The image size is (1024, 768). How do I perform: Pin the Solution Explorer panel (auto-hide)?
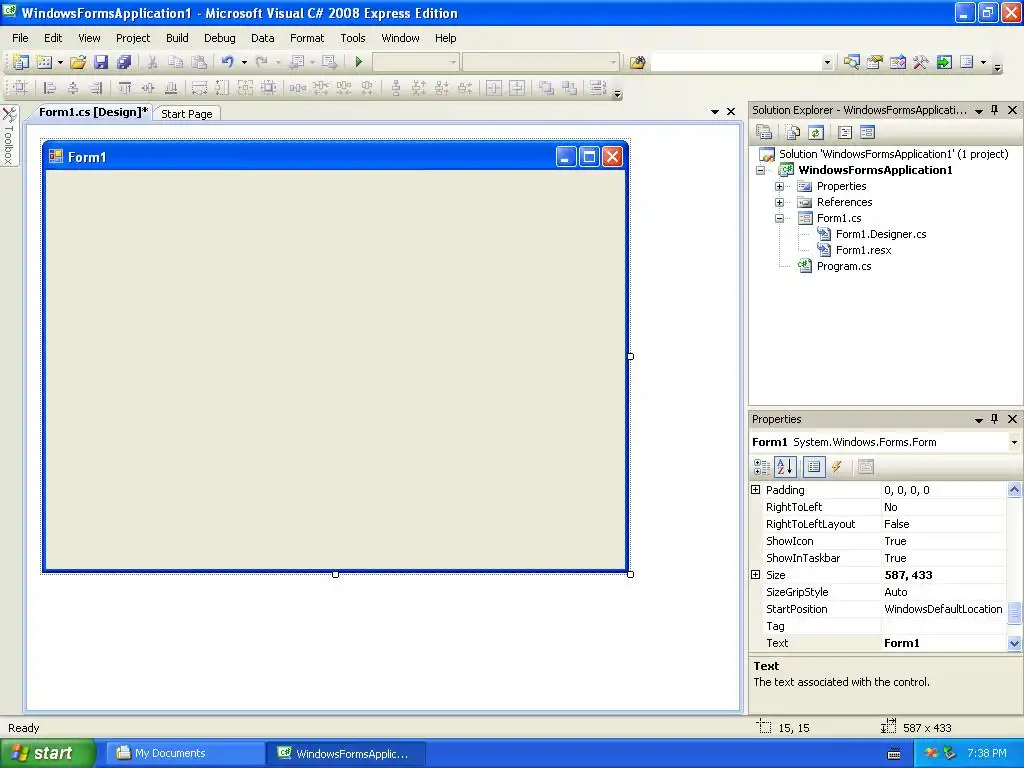point(995,110)
